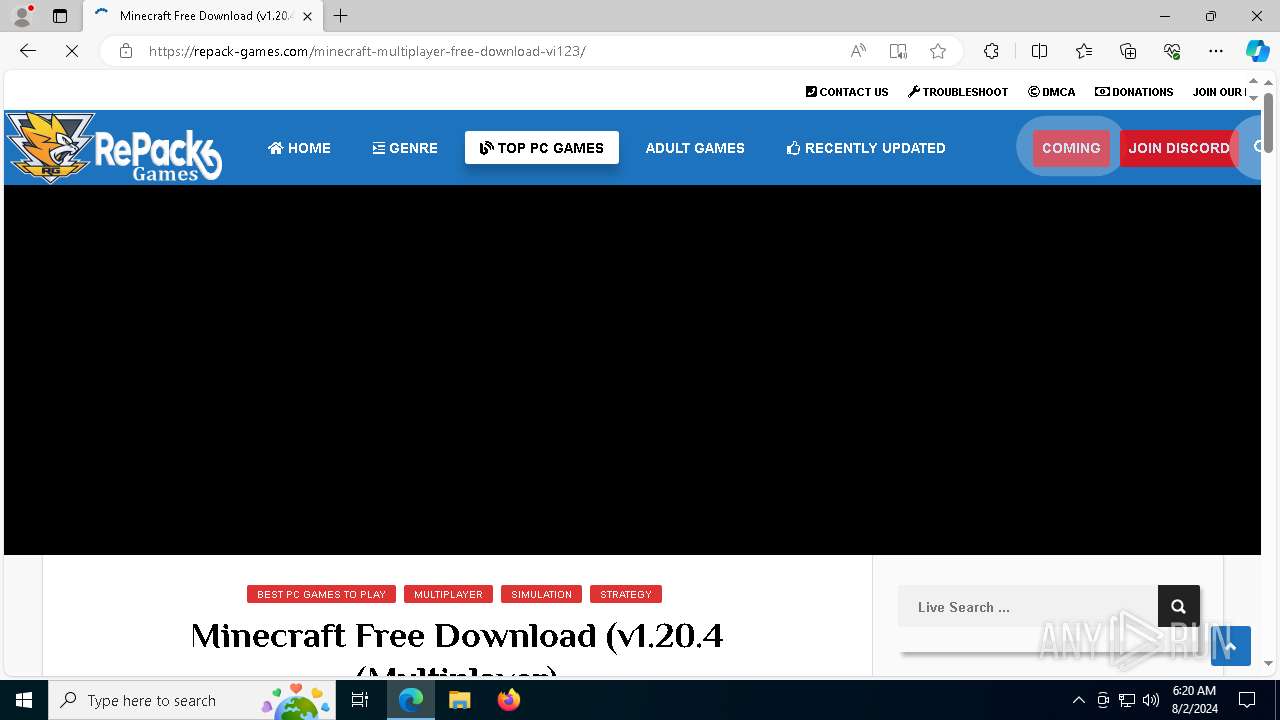Click the scroll-to-top arrow button
The width and height of the screenshot is (1280, 720).
[1231, 646]
